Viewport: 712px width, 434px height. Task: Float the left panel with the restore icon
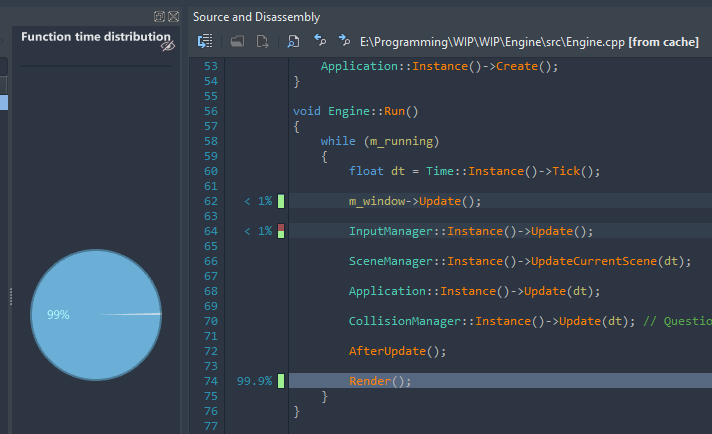pos(159,17)
